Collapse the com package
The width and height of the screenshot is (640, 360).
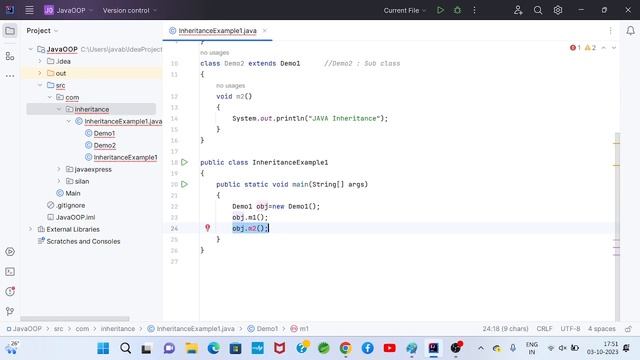click(49, 97)
